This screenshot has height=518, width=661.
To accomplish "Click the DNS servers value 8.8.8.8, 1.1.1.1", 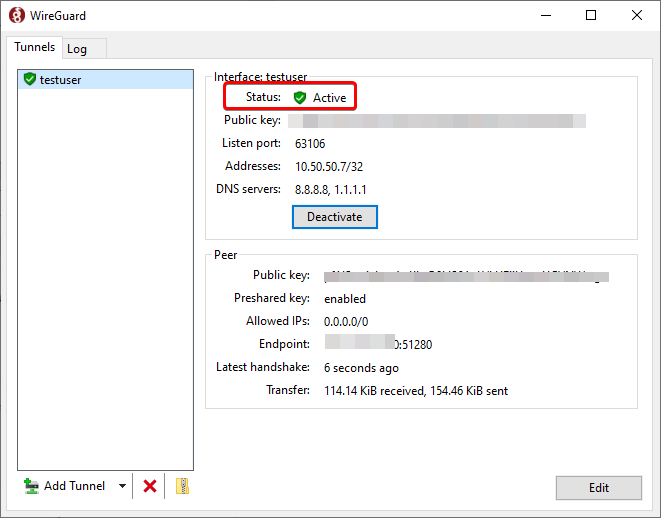I will click(338, 189).
